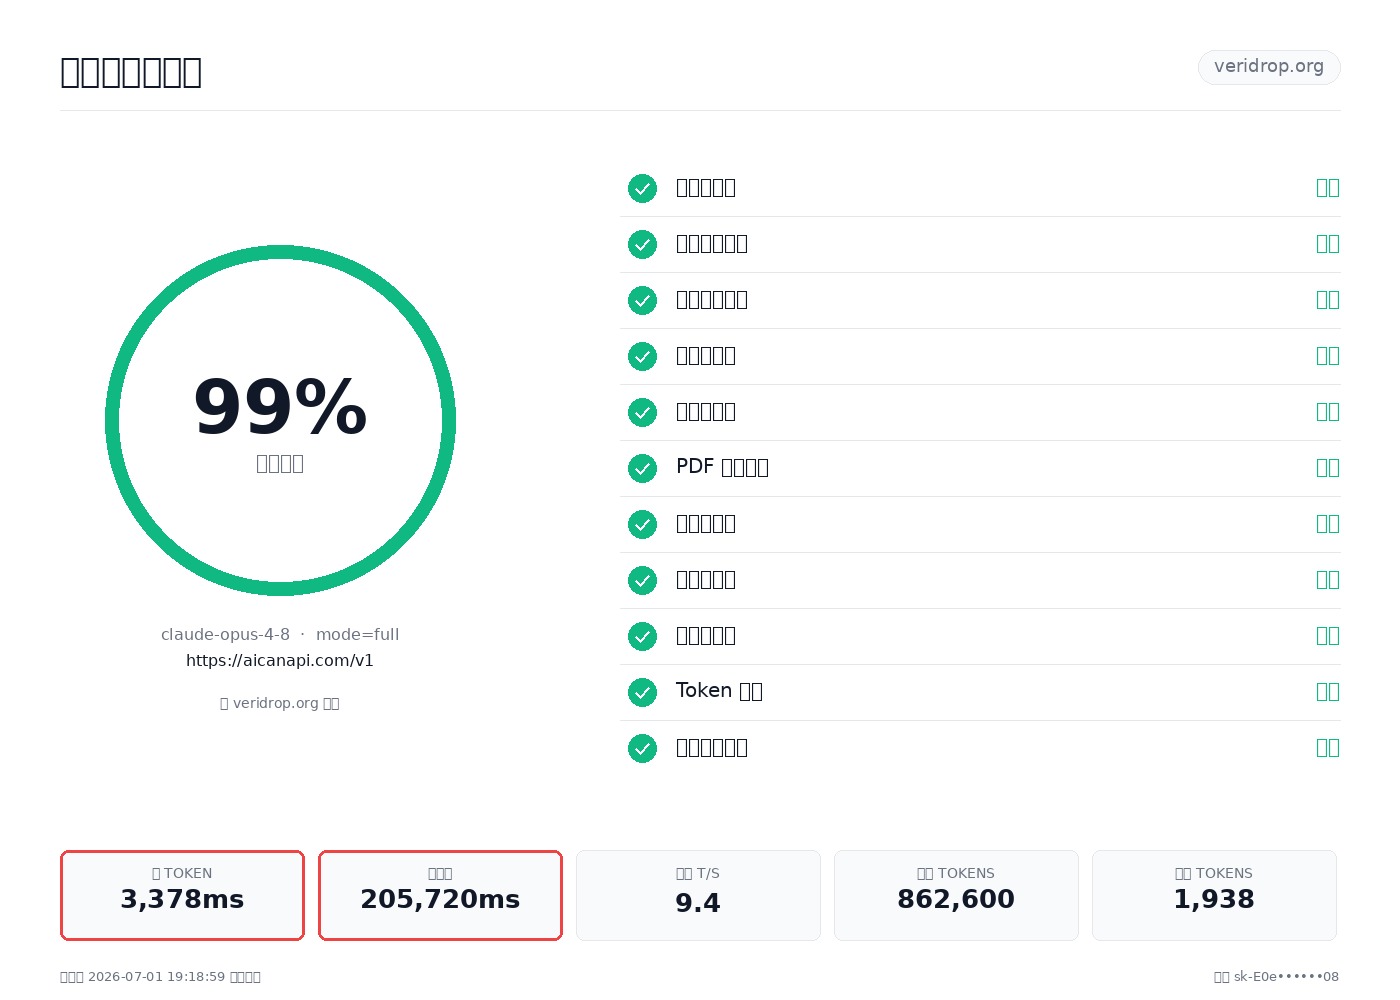Click the green check icon in Token row

[x=642, y=692]
